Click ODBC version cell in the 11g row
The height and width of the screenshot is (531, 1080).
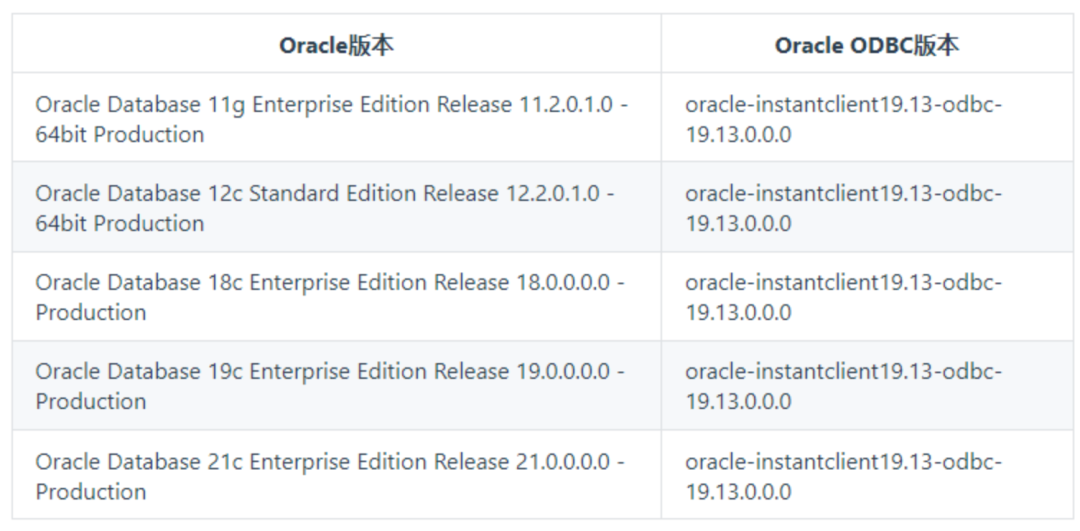coord(866,119)
